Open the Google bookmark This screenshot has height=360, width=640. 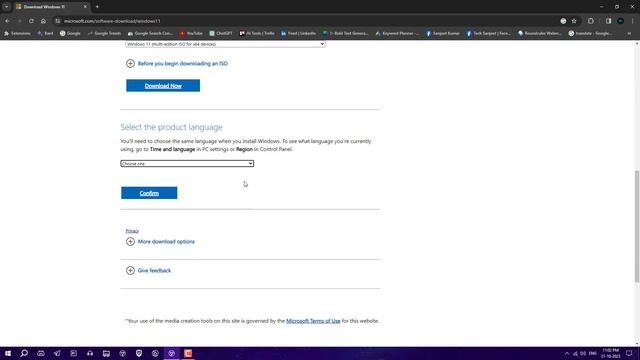pos(70,33)
